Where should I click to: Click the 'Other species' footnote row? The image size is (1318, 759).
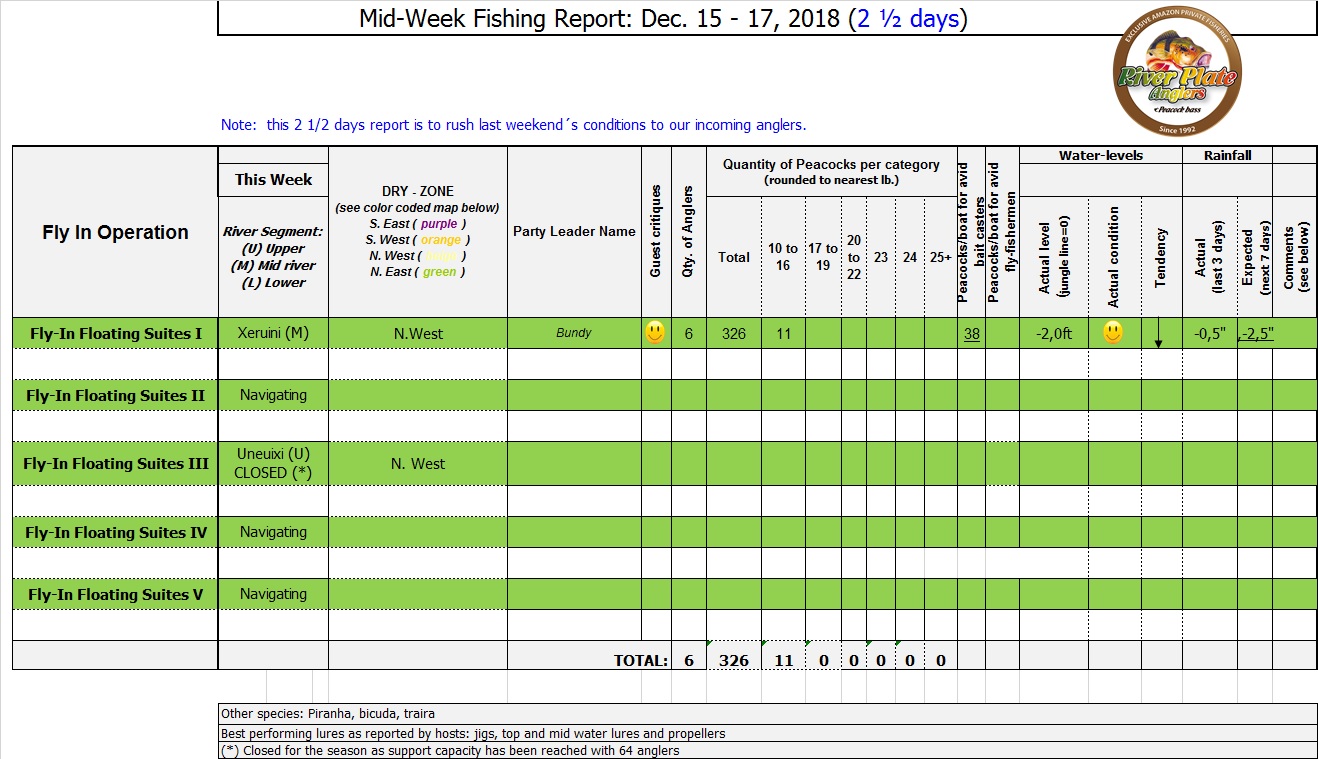[x=328, y=714]
